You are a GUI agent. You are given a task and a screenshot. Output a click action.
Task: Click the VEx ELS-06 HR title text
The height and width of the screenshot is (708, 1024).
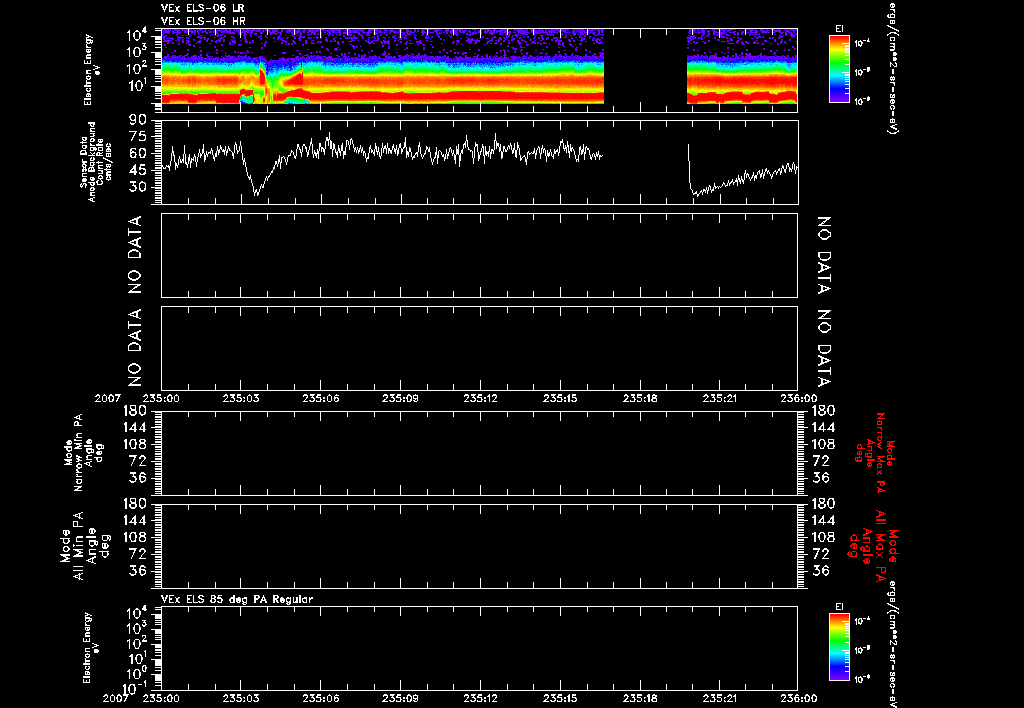coord(203,21)
